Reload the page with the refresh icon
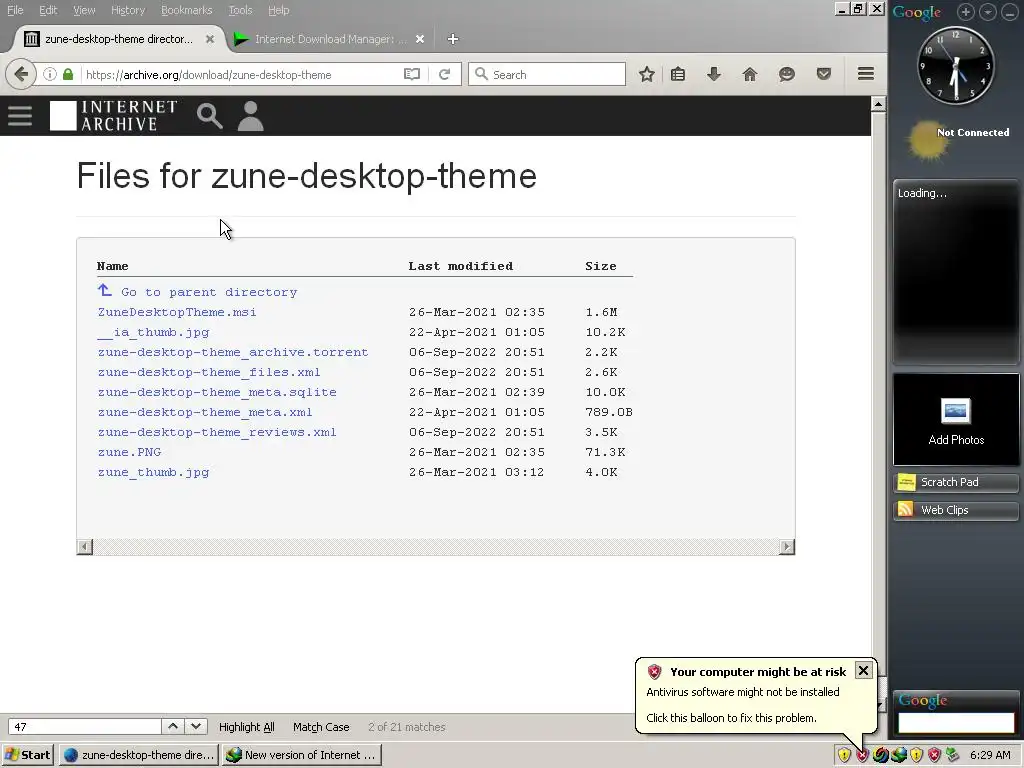 (x=445, y=74)
